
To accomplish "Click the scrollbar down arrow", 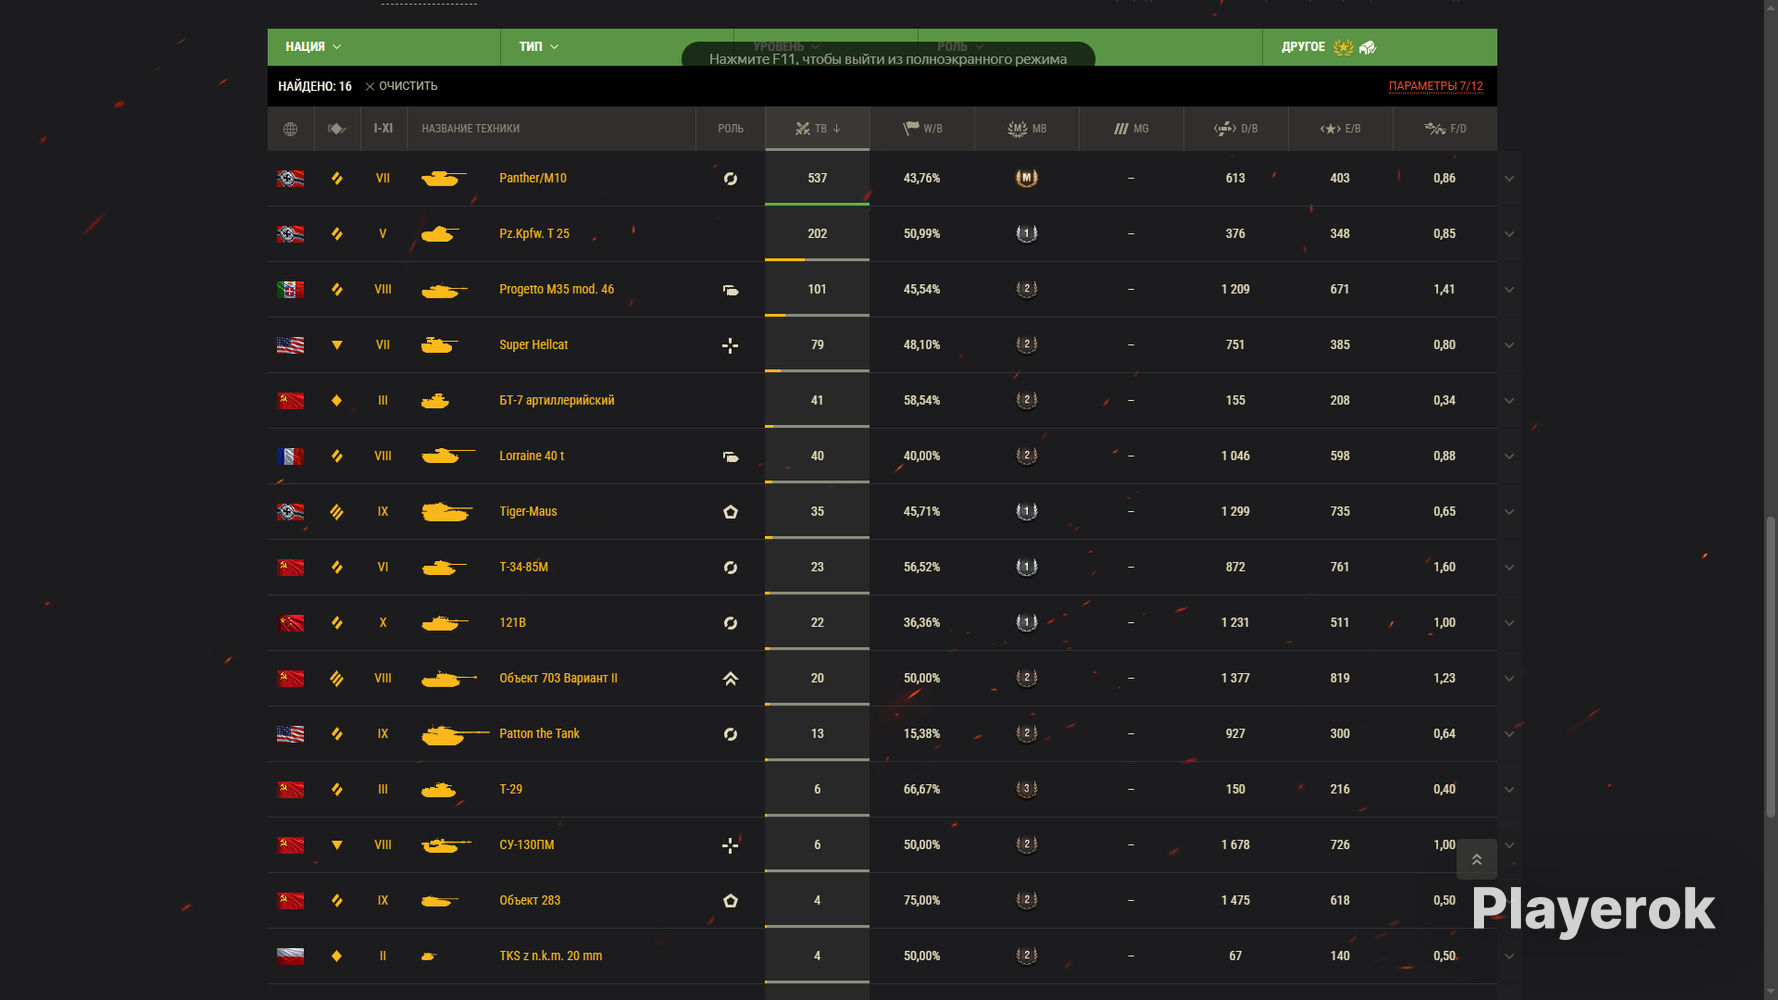I will coord(1770,992).
